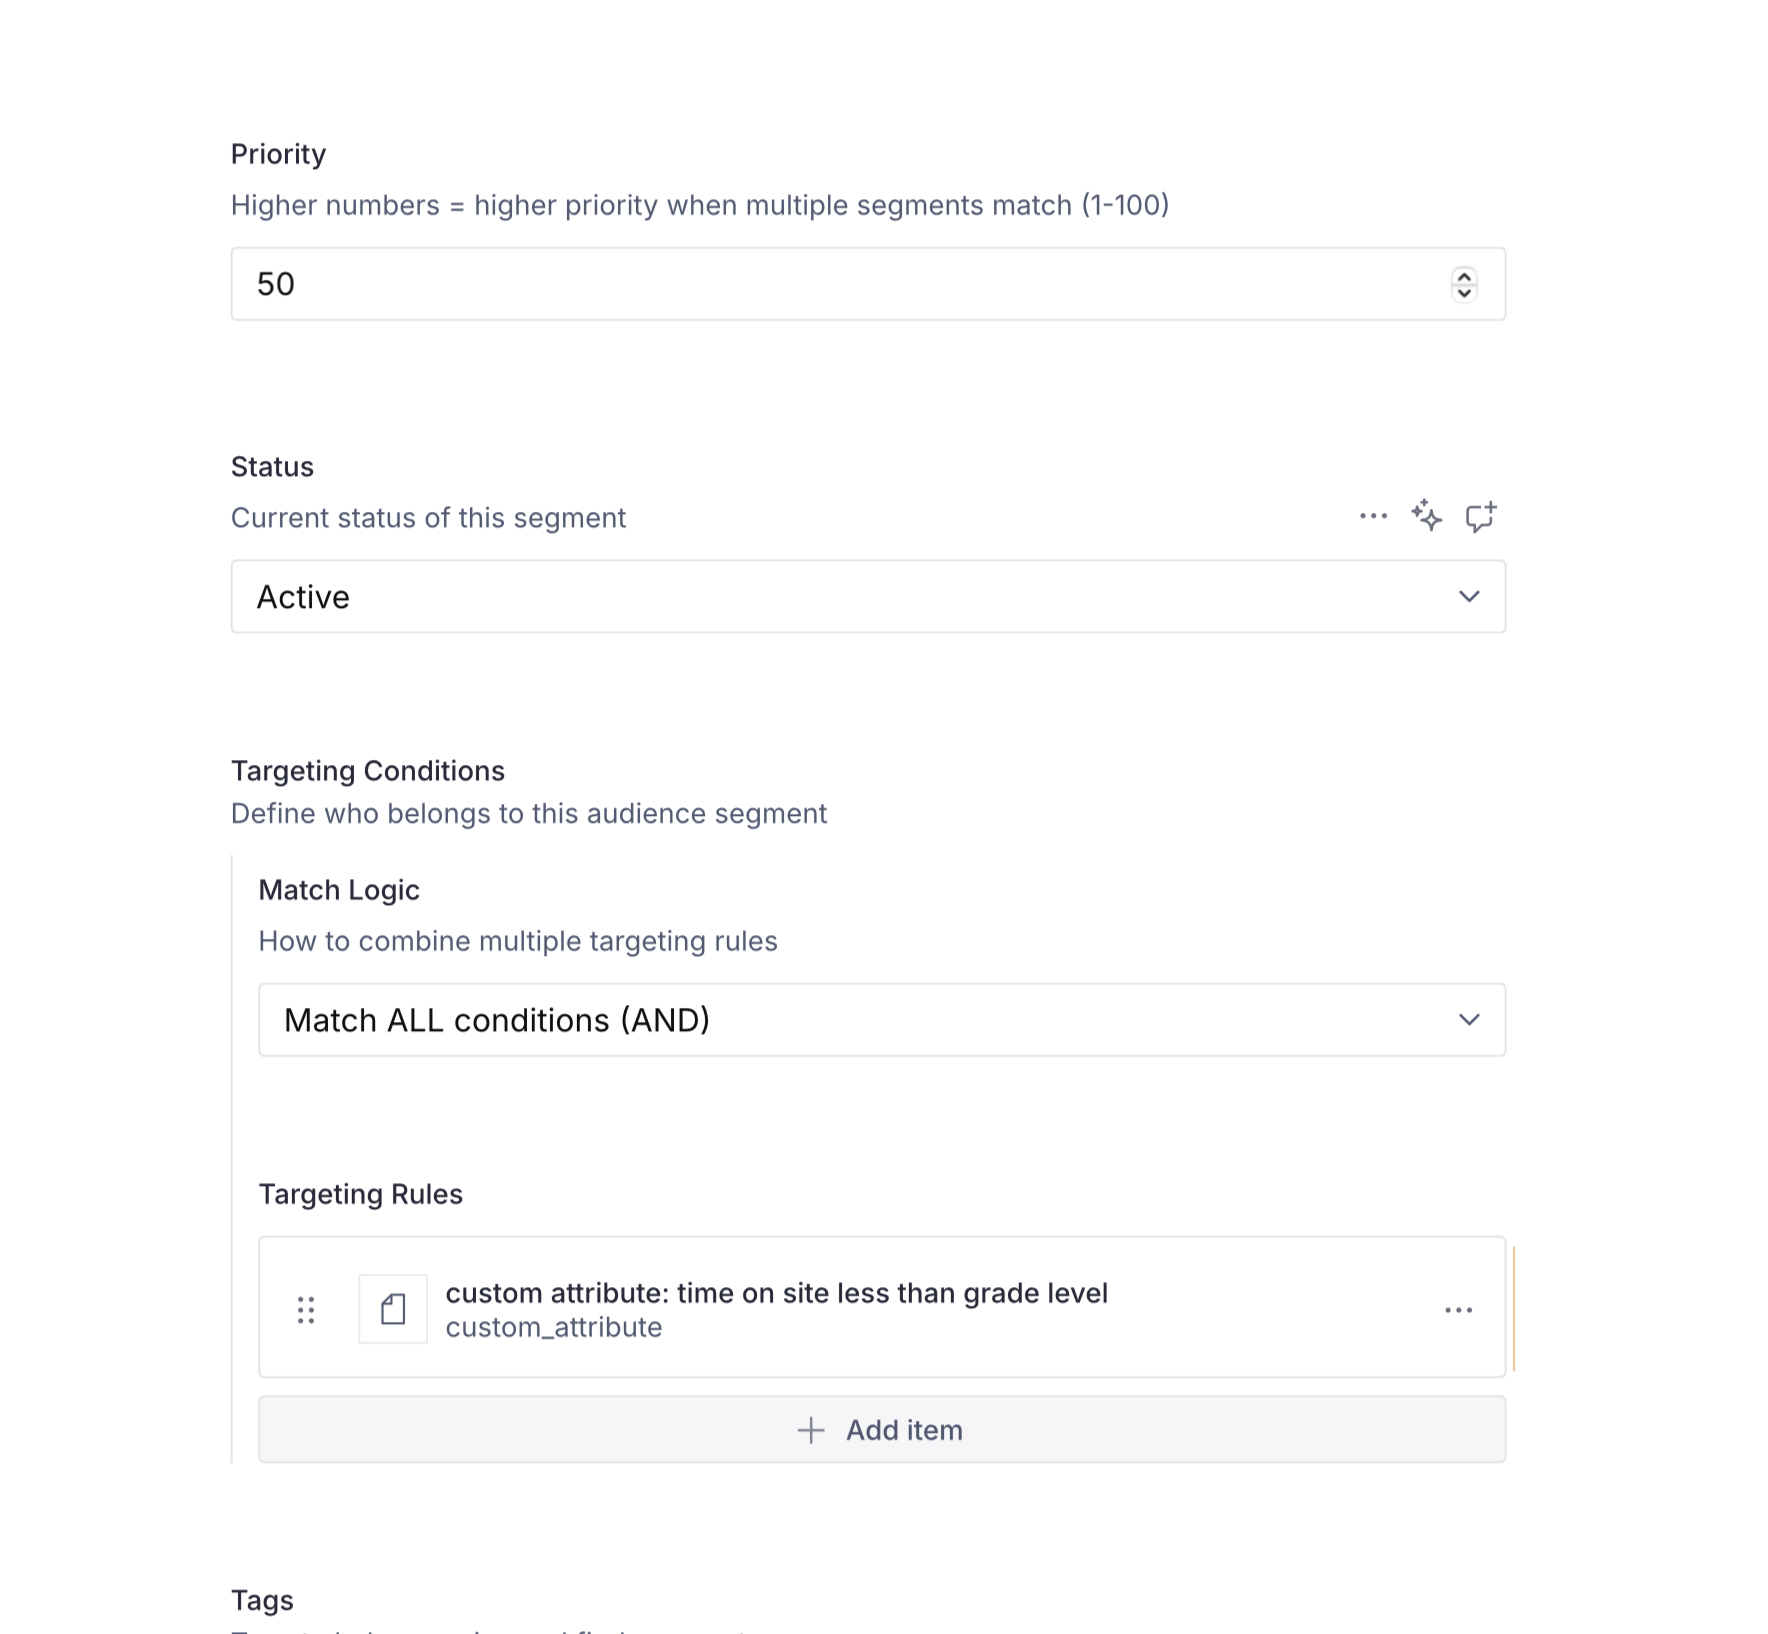Click the add comment icon above the Status selector

click(1481, 515)
